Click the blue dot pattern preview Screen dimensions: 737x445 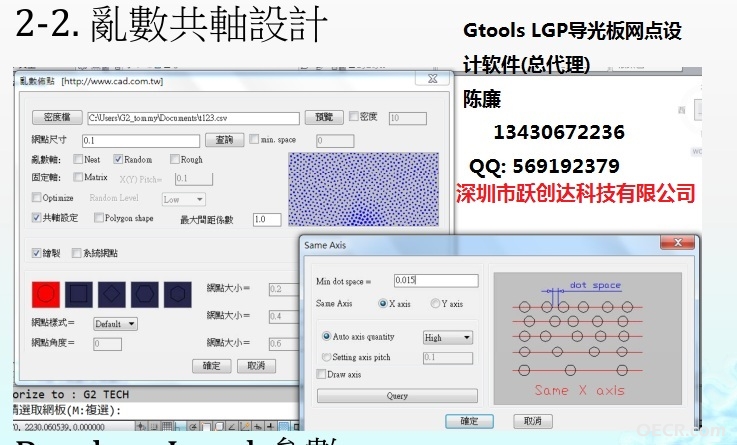(x=363, y=189)
